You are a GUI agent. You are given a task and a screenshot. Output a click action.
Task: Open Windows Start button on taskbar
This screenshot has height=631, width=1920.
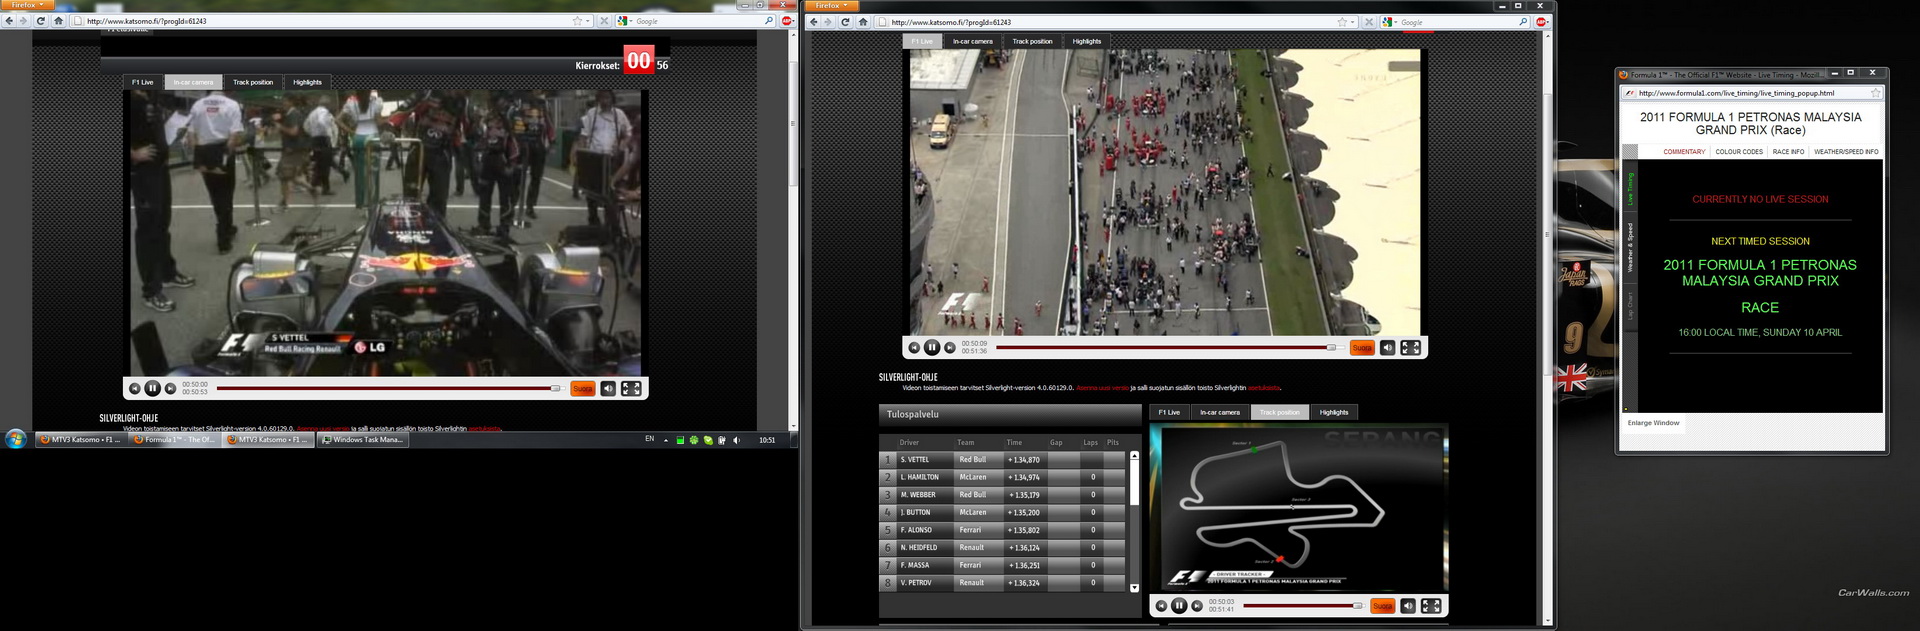click(x=15, y=439)
